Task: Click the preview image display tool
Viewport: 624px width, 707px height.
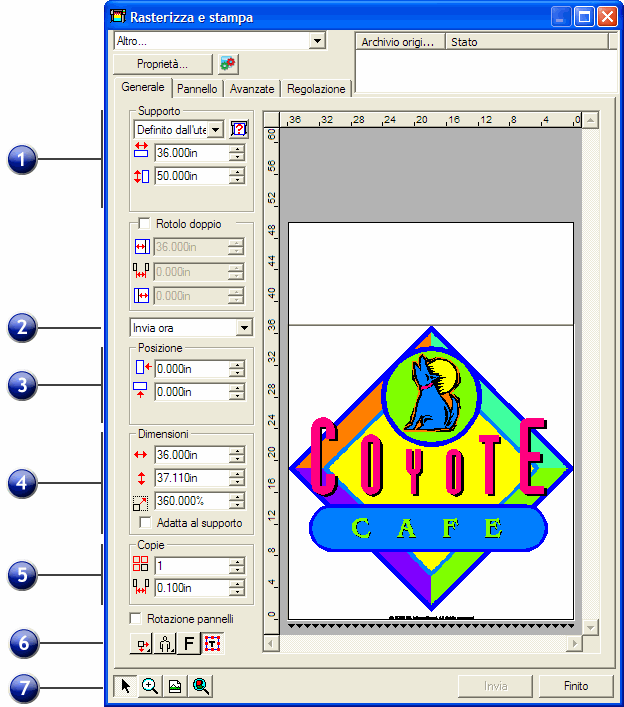Action: [175, 686]
